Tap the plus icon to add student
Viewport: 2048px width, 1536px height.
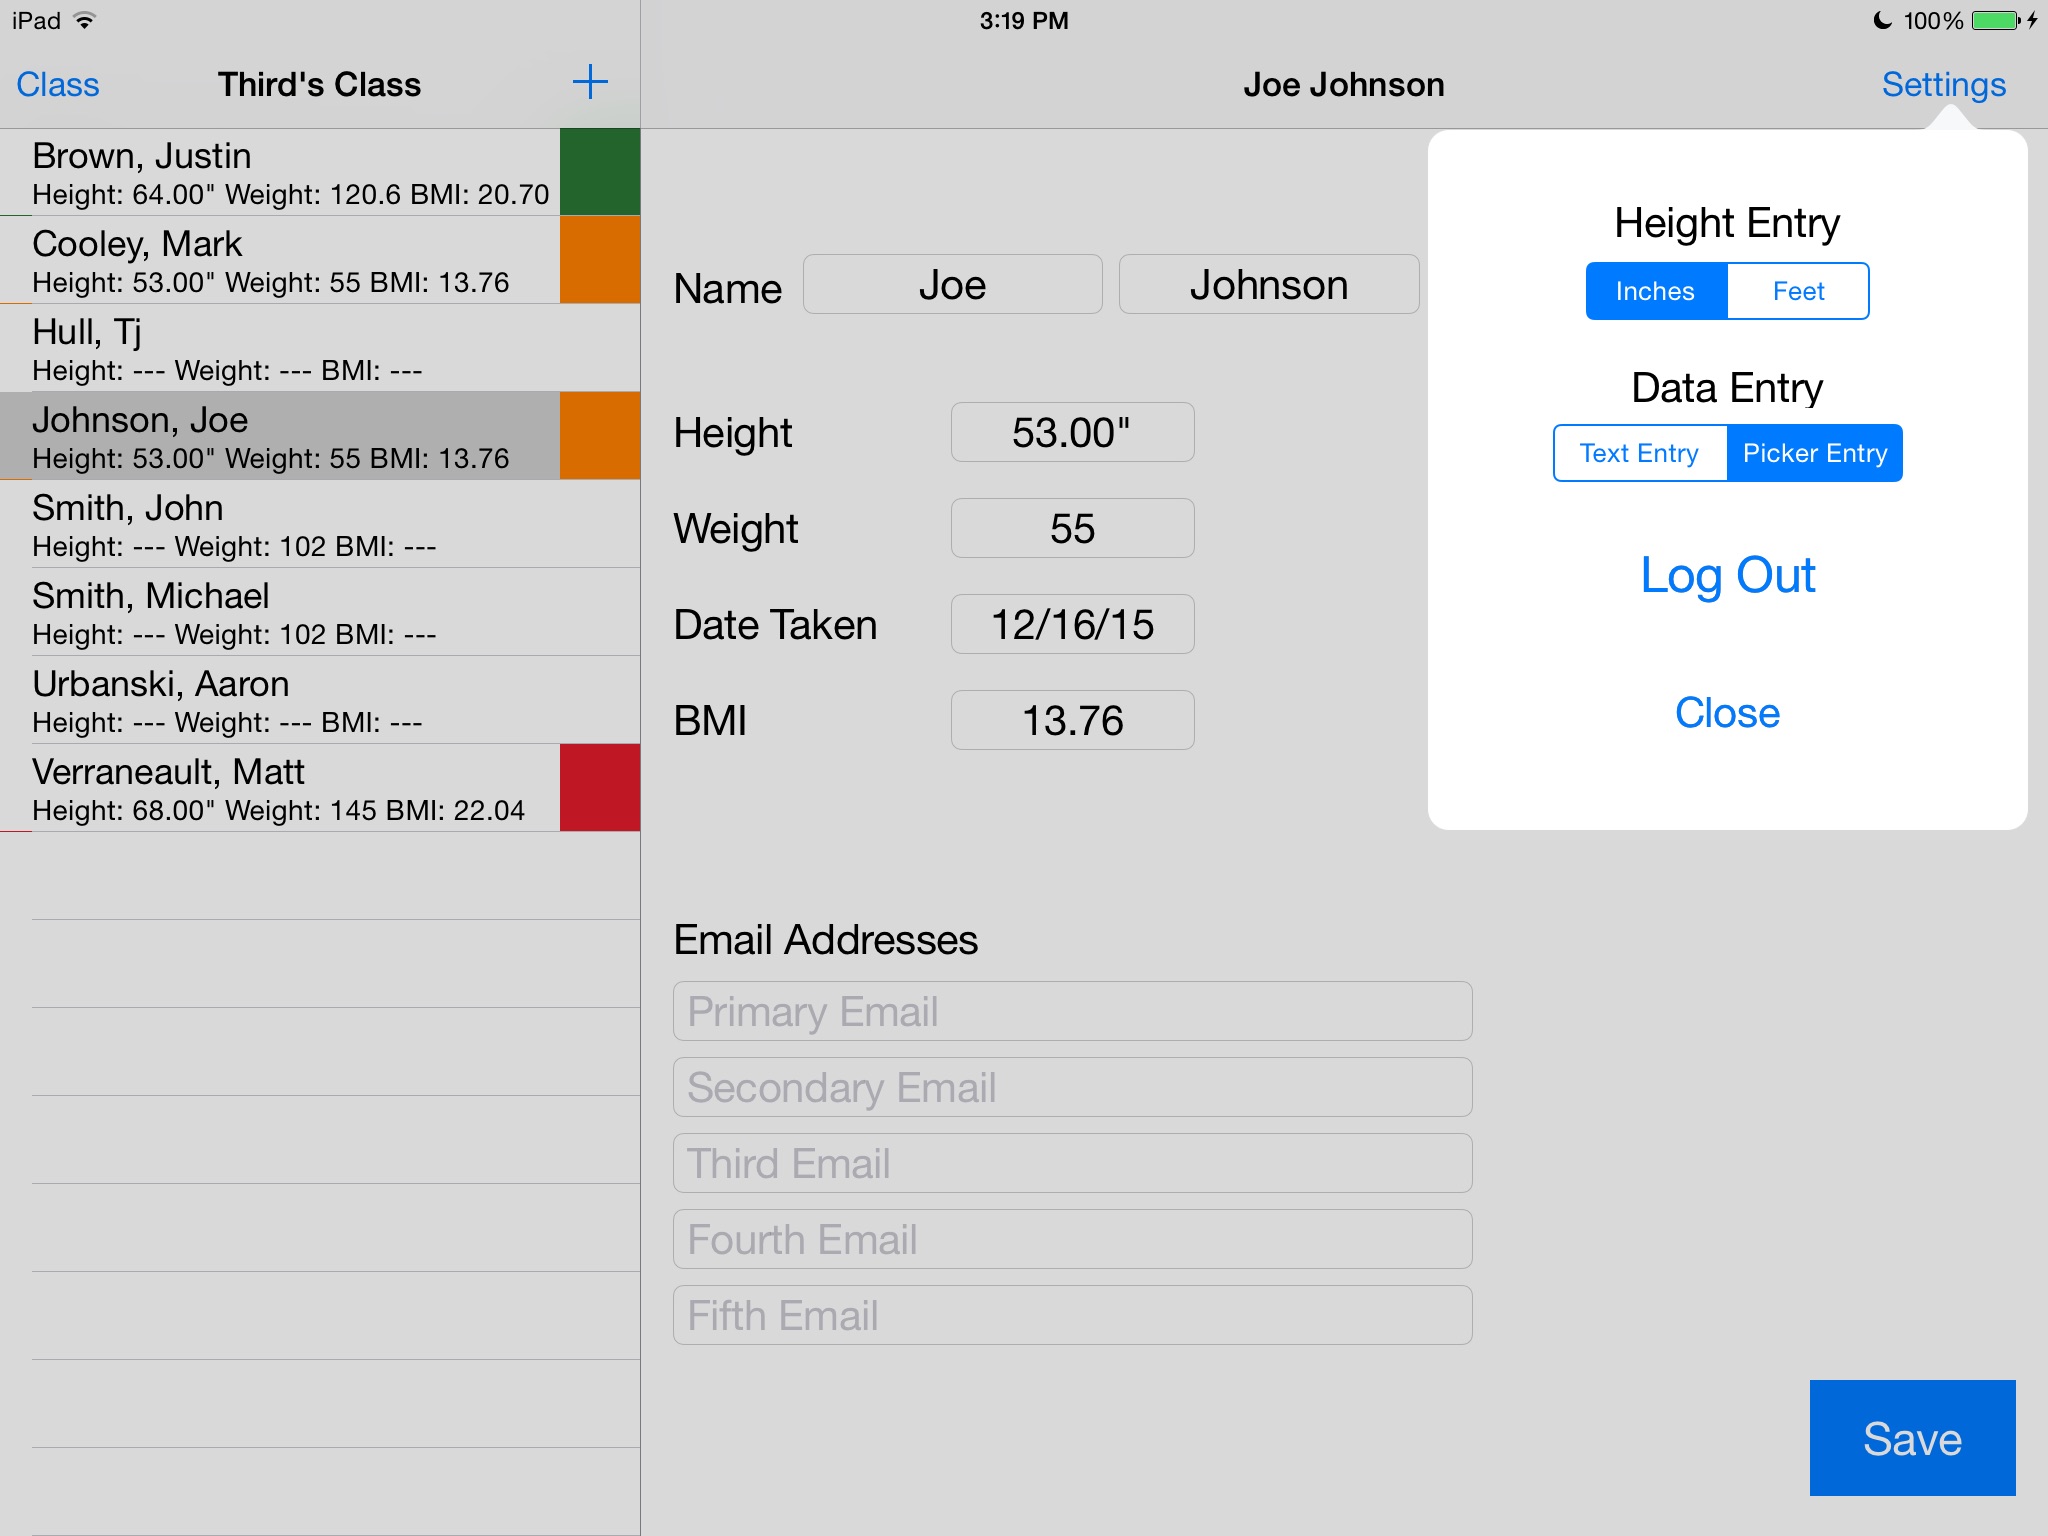[x=590, y=83]
